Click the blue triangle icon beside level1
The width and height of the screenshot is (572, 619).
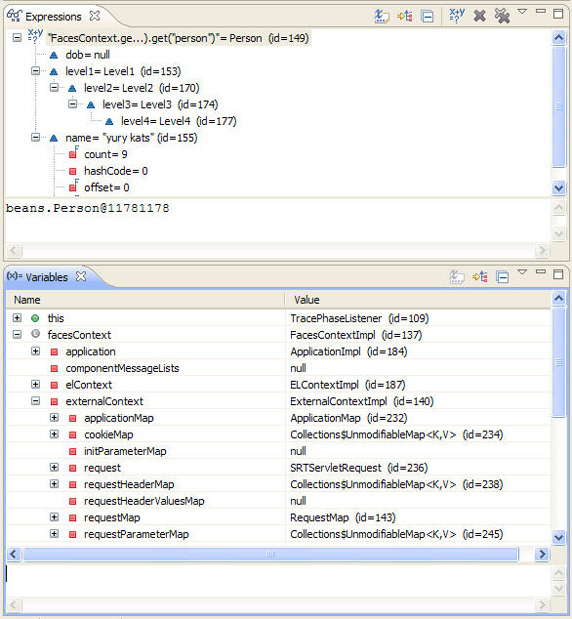click(54, 71)
